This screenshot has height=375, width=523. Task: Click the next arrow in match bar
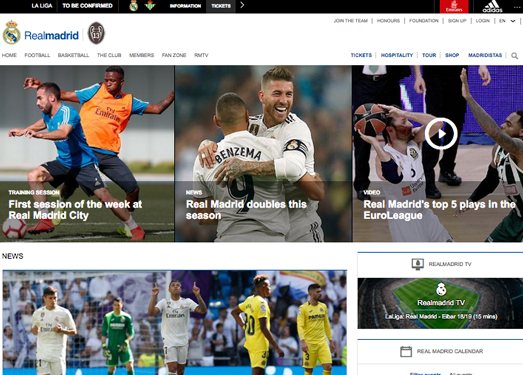[242, 5]
